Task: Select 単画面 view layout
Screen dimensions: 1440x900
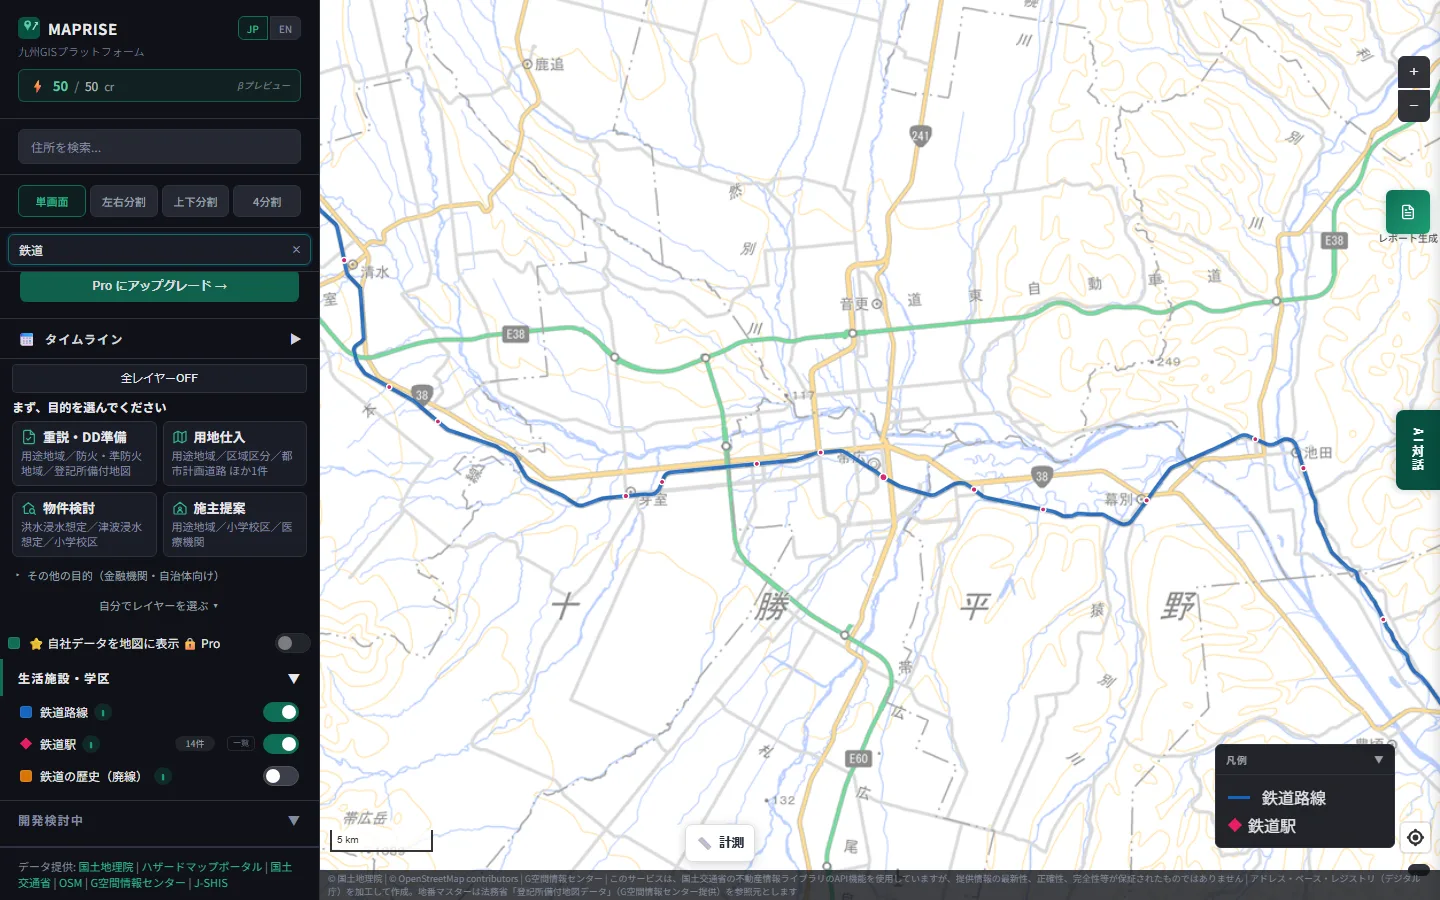Action: point(52,202)
